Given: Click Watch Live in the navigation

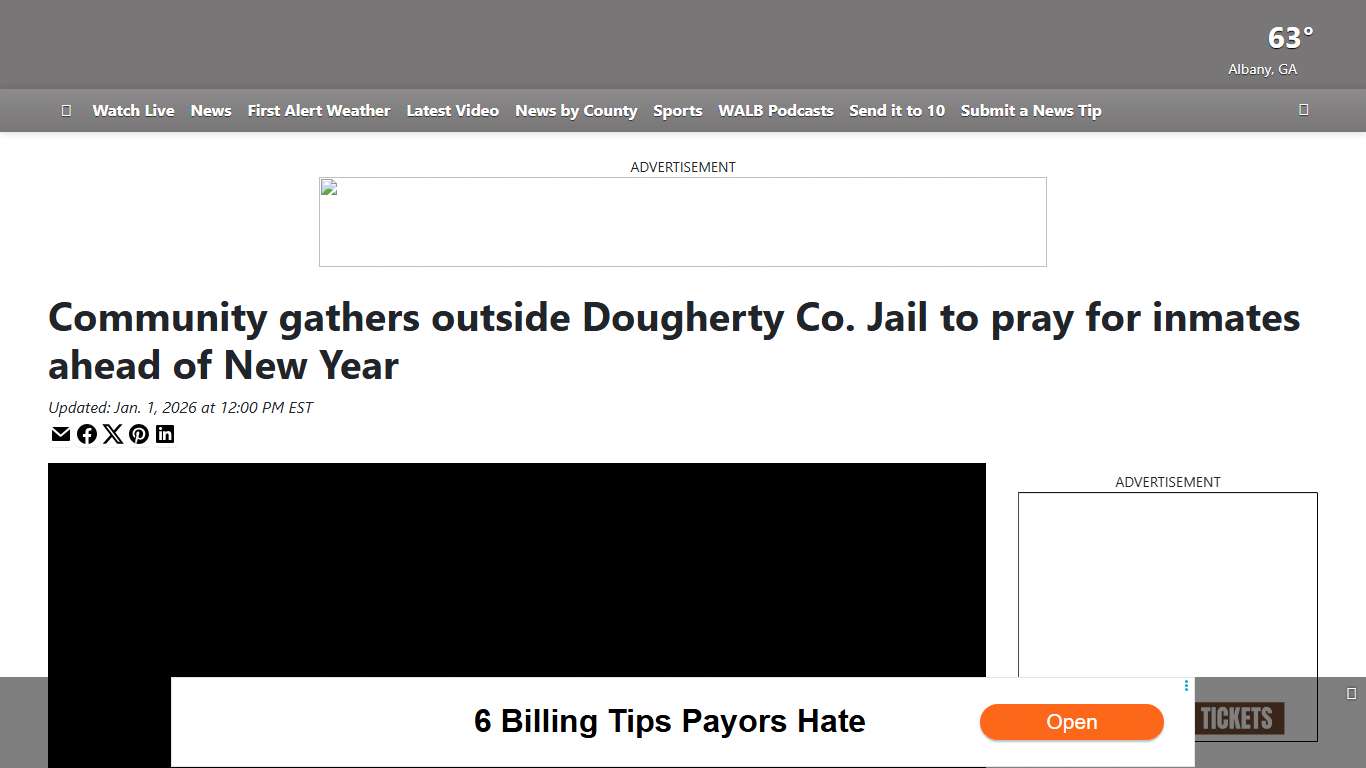Looking at the screenshot, I should pos(133,110).
